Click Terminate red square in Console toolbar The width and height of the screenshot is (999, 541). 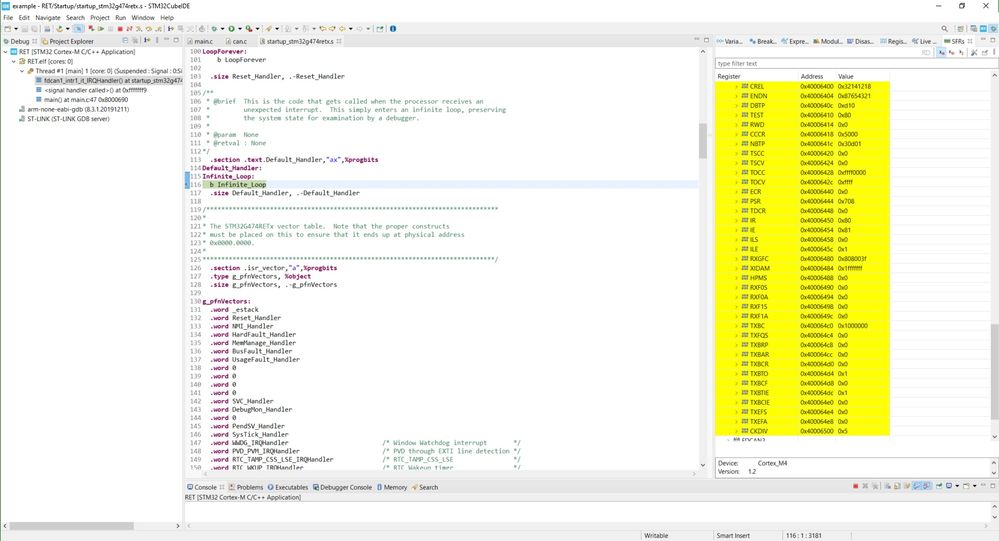(855, 486)
